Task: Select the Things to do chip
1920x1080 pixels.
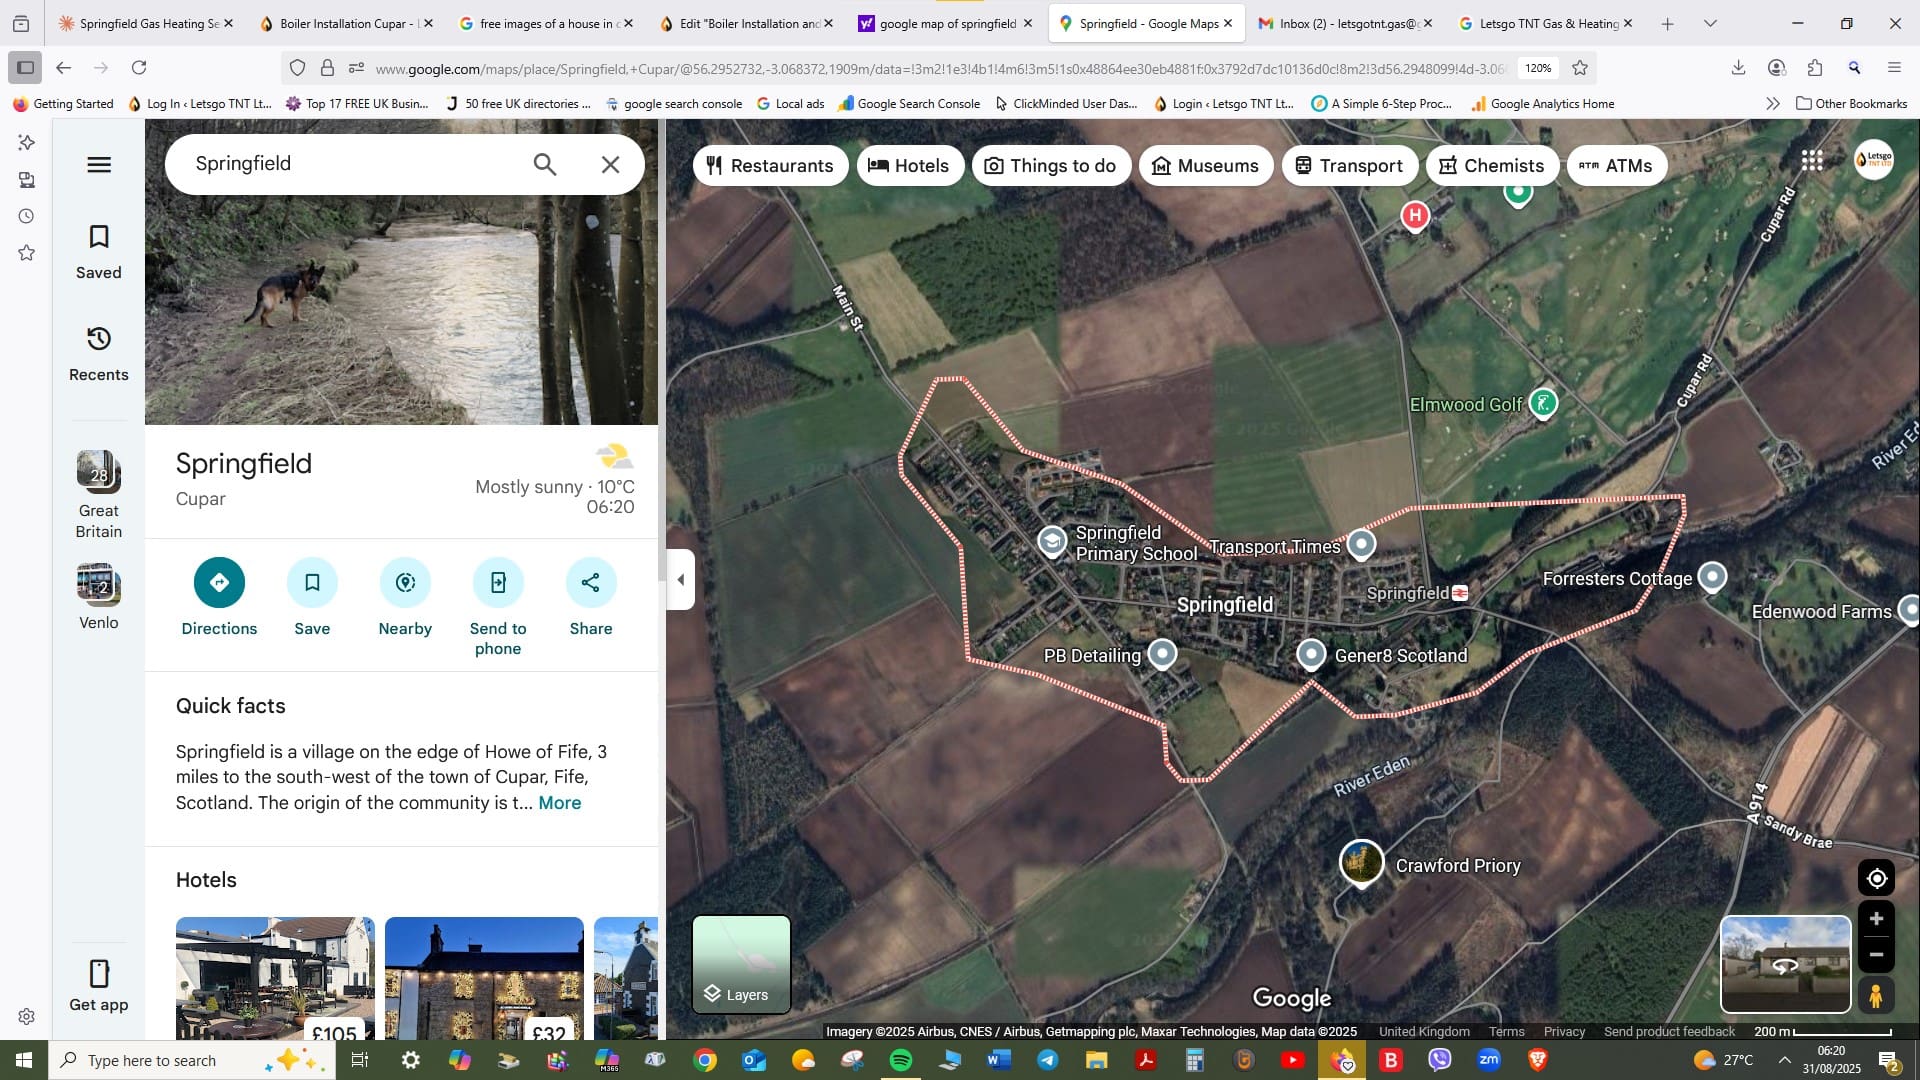Action: tap(1051, 166)
